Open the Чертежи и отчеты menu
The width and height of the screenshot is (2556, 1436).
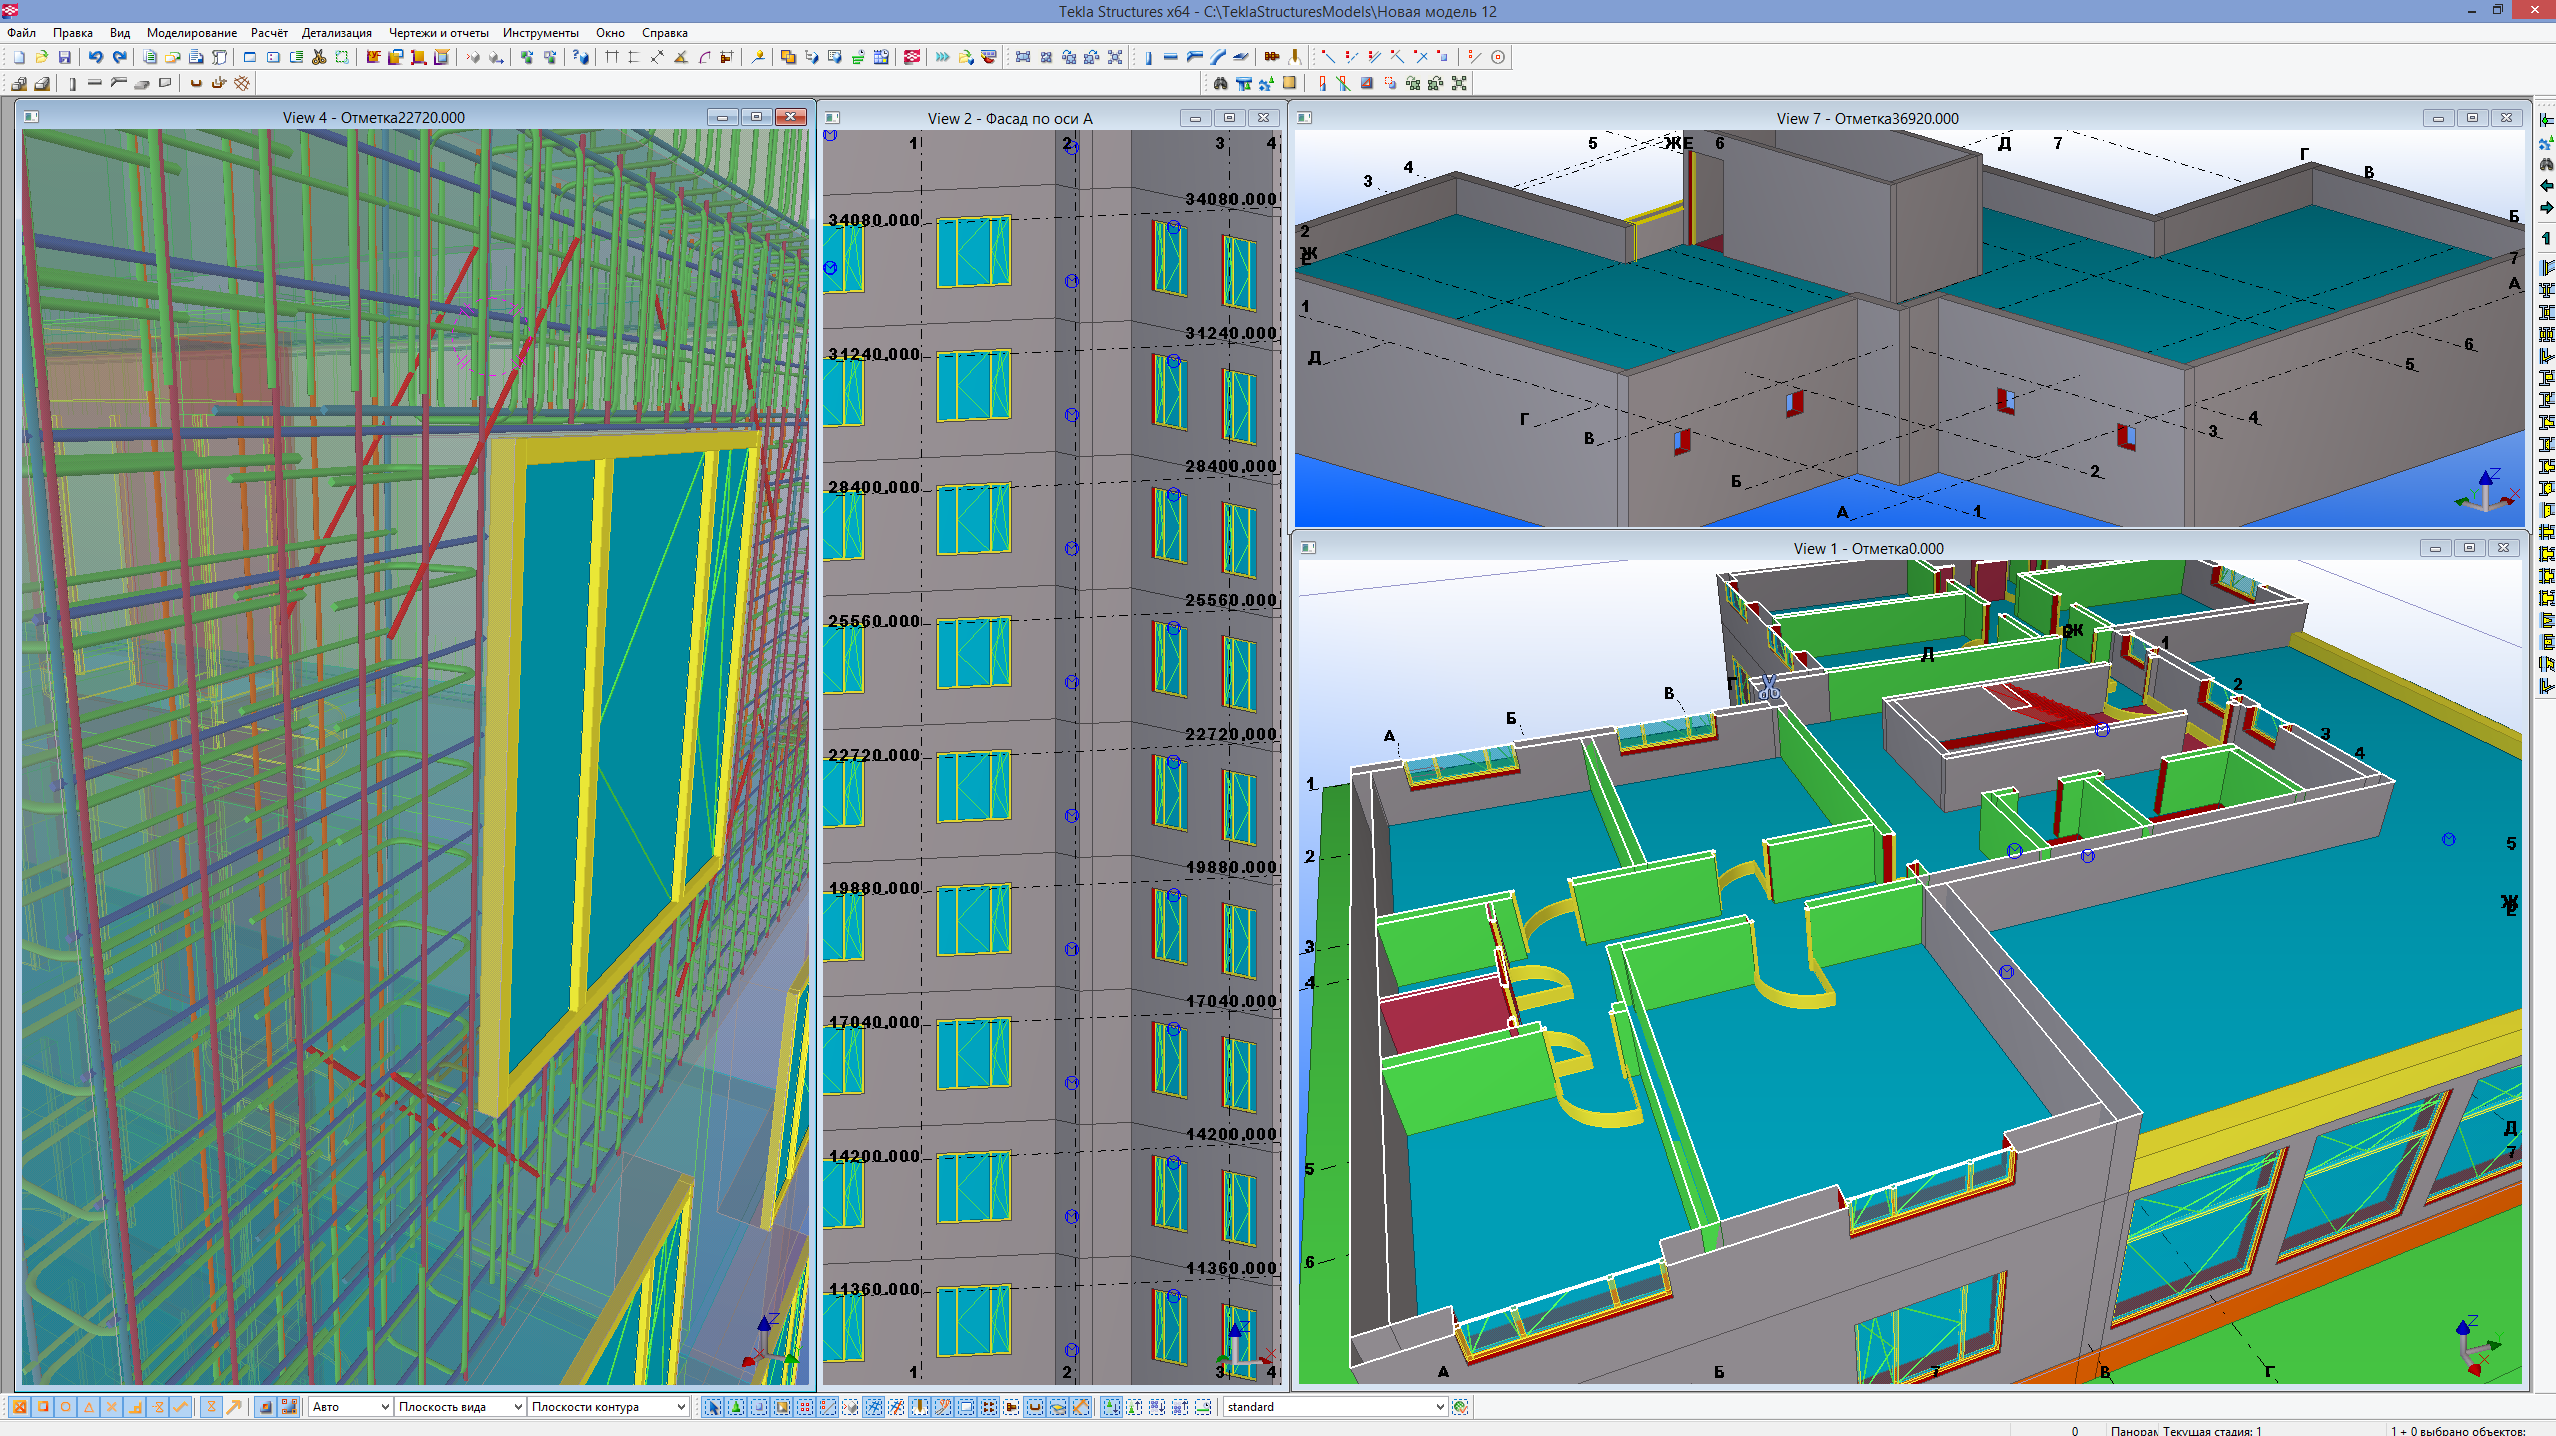(438, 33)
